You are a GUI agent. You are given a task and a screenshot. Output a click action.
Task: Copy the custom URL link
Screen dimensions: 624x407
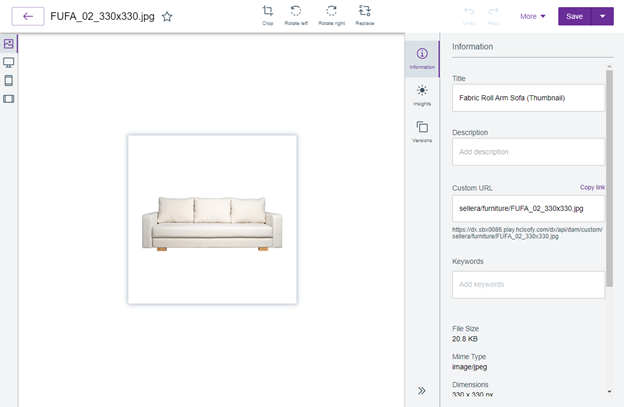pyautogui.click(x=592, y=187)
